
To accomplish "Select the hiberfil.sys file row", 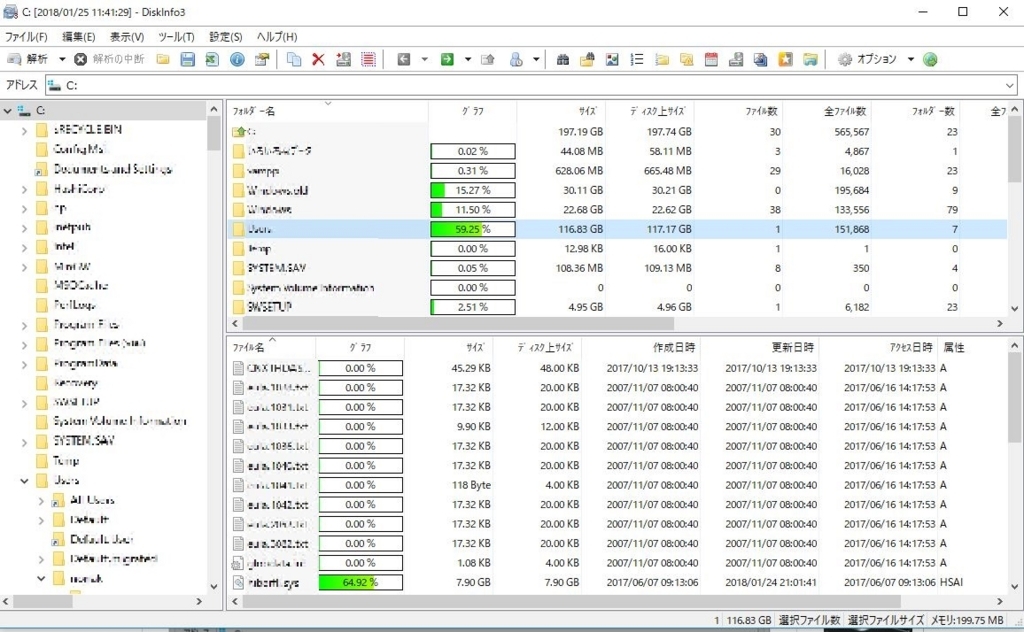I will click(x=617, y=582).
